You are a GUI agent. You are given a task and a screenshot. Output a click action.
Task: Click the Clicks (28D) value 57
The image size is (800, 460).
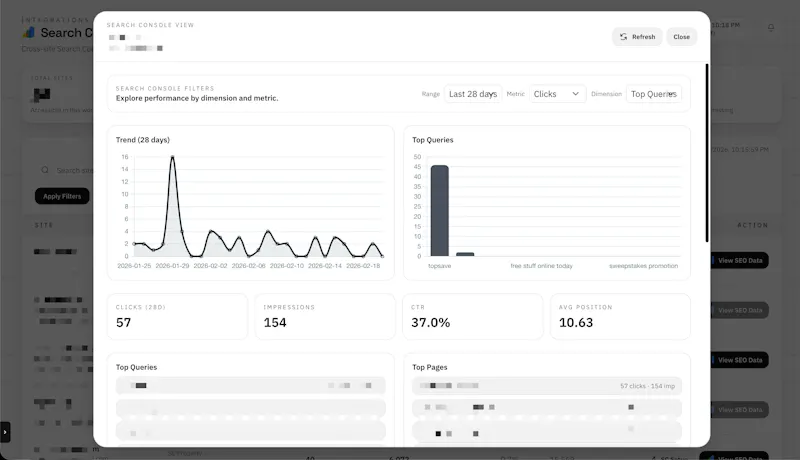point(123,322)
